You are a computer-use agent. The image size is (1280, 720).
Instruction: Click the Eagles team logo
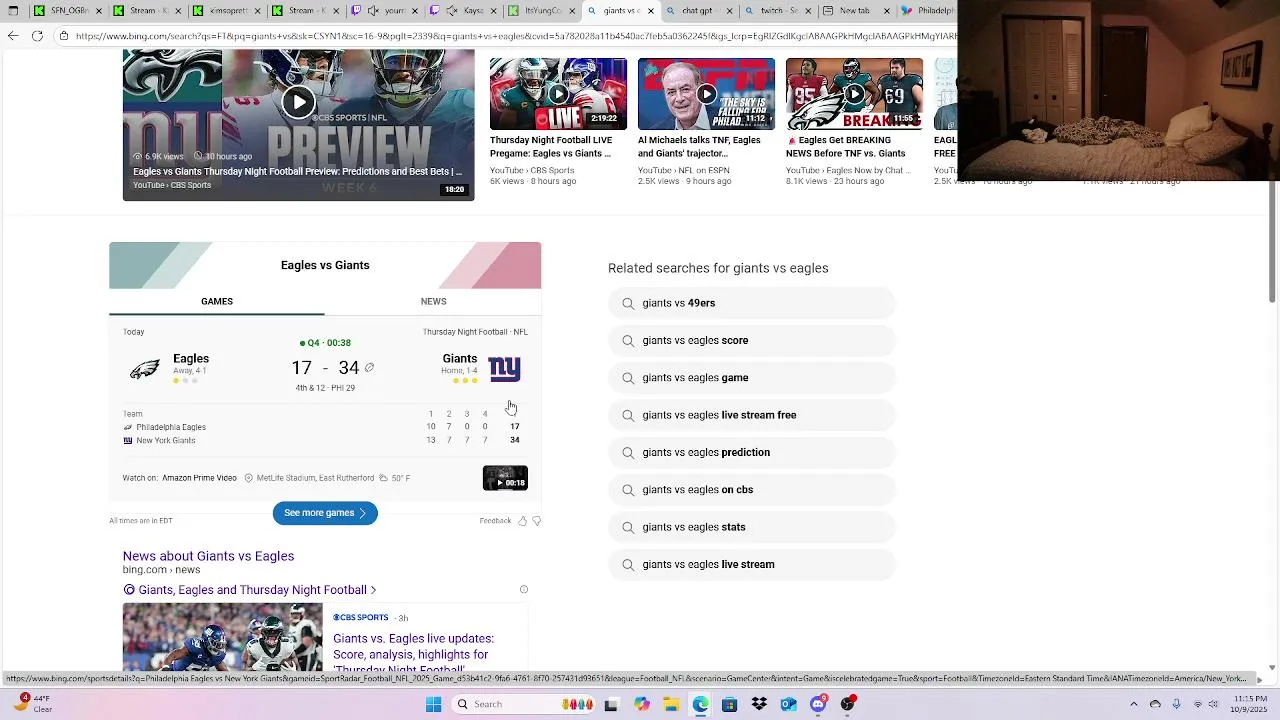click(145, 369)
